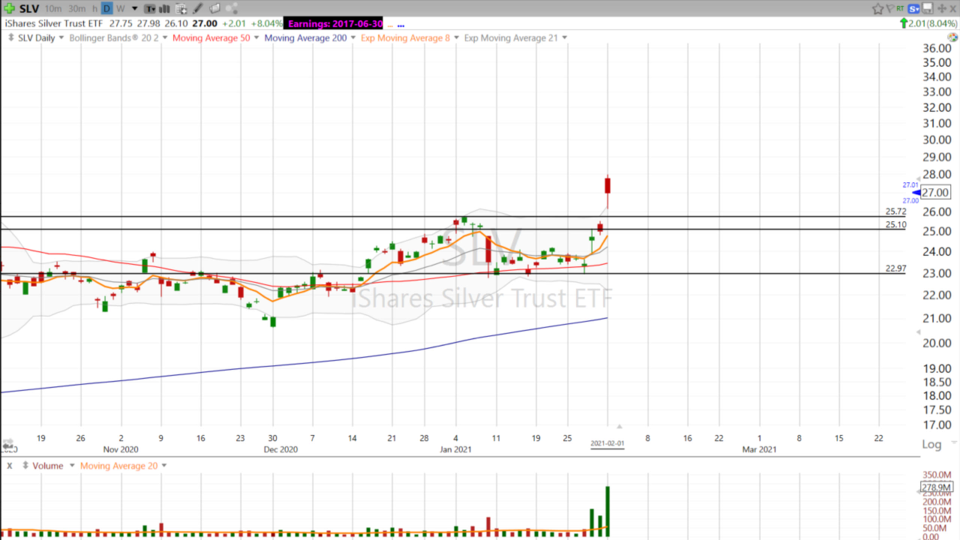Click the scroll arrows icon at chart bottom-left
Viewport: 960px width, 540px height.
(x=8, y=443)
